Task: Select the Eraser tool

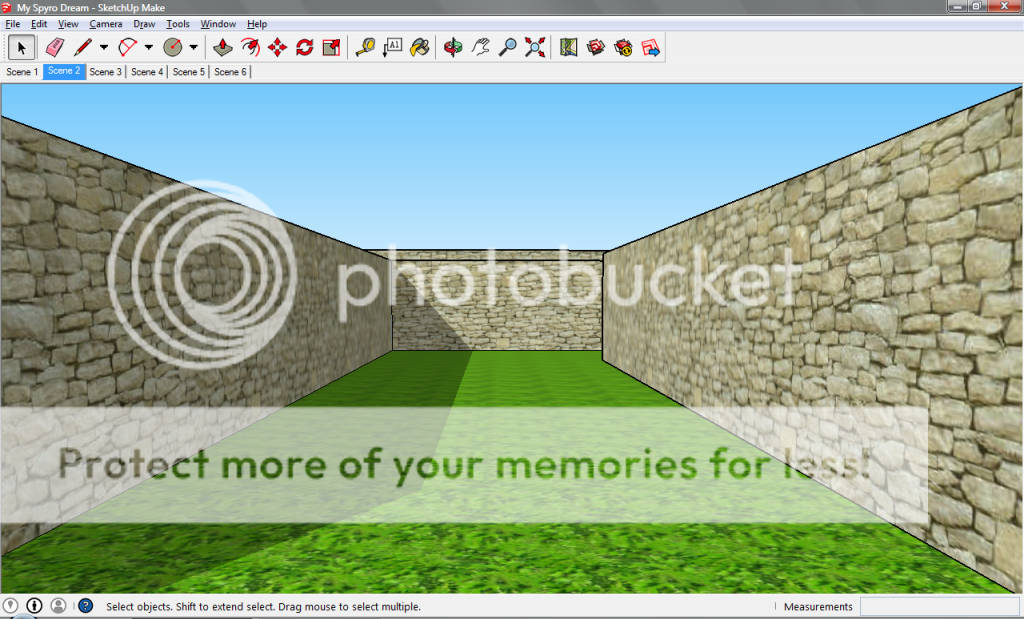Action: point(55,47)
